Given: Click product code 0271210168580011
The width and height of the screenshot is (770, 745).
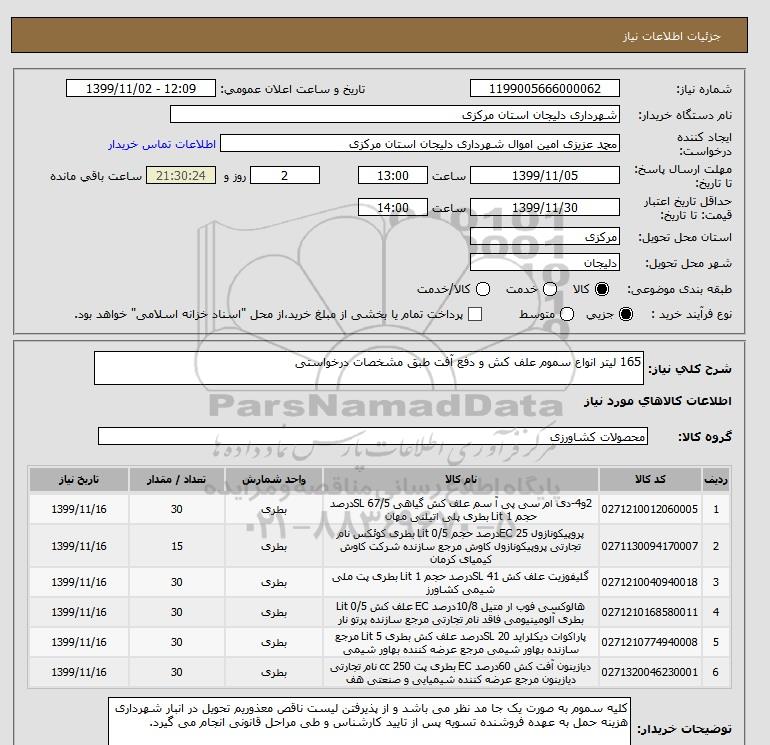Looking at the screenshot, I should point(650,612).
